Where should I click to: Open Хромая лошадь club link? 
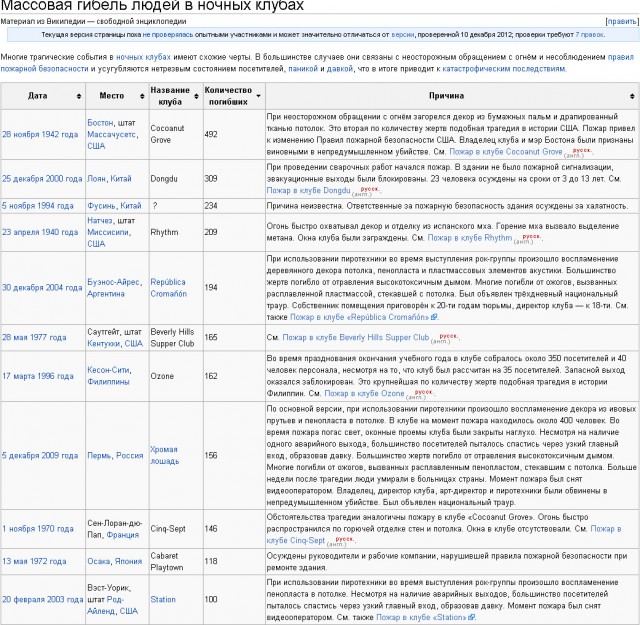(x=168, y=455)
